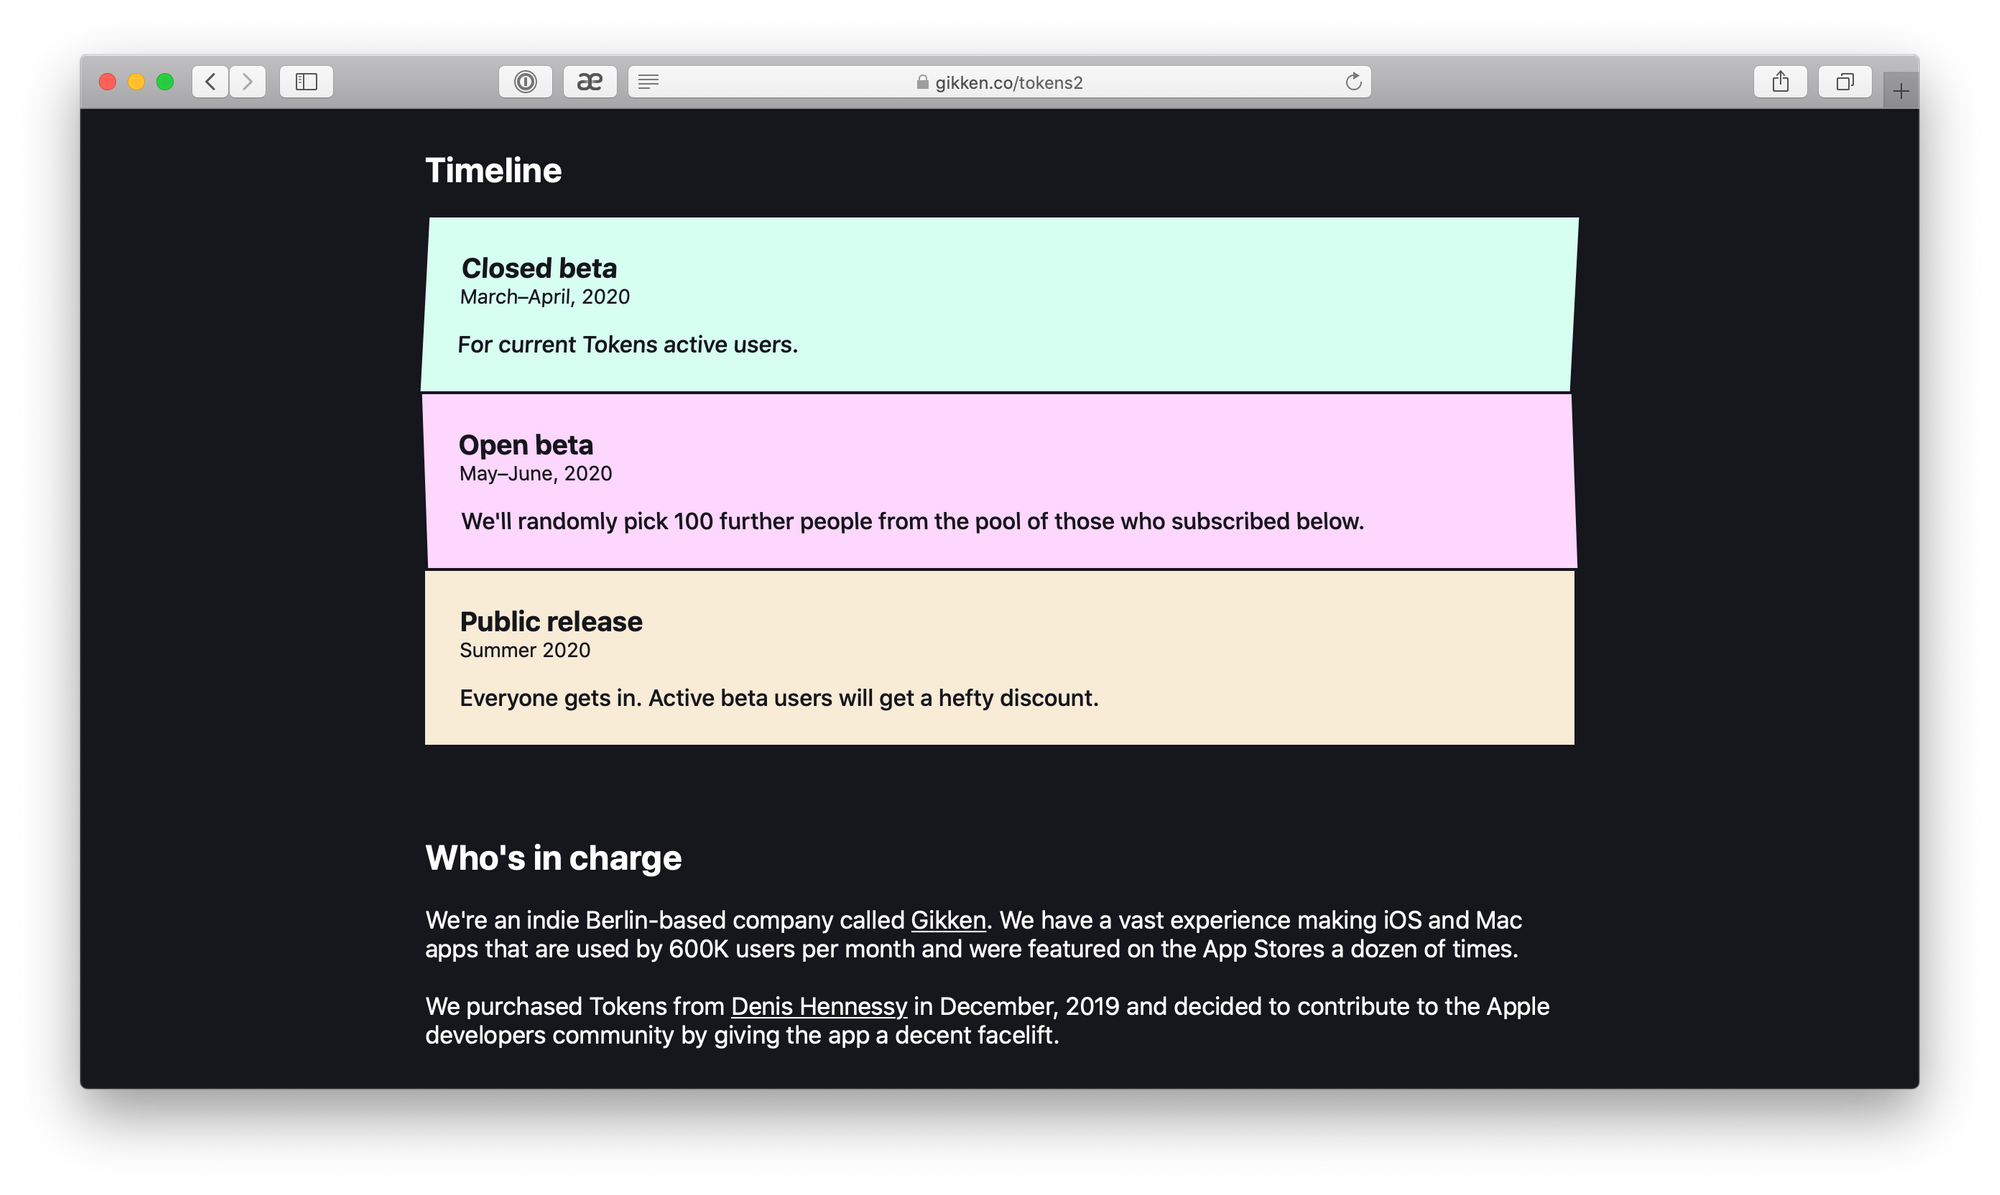Go back using the Safari back arrow

[210, 82]
